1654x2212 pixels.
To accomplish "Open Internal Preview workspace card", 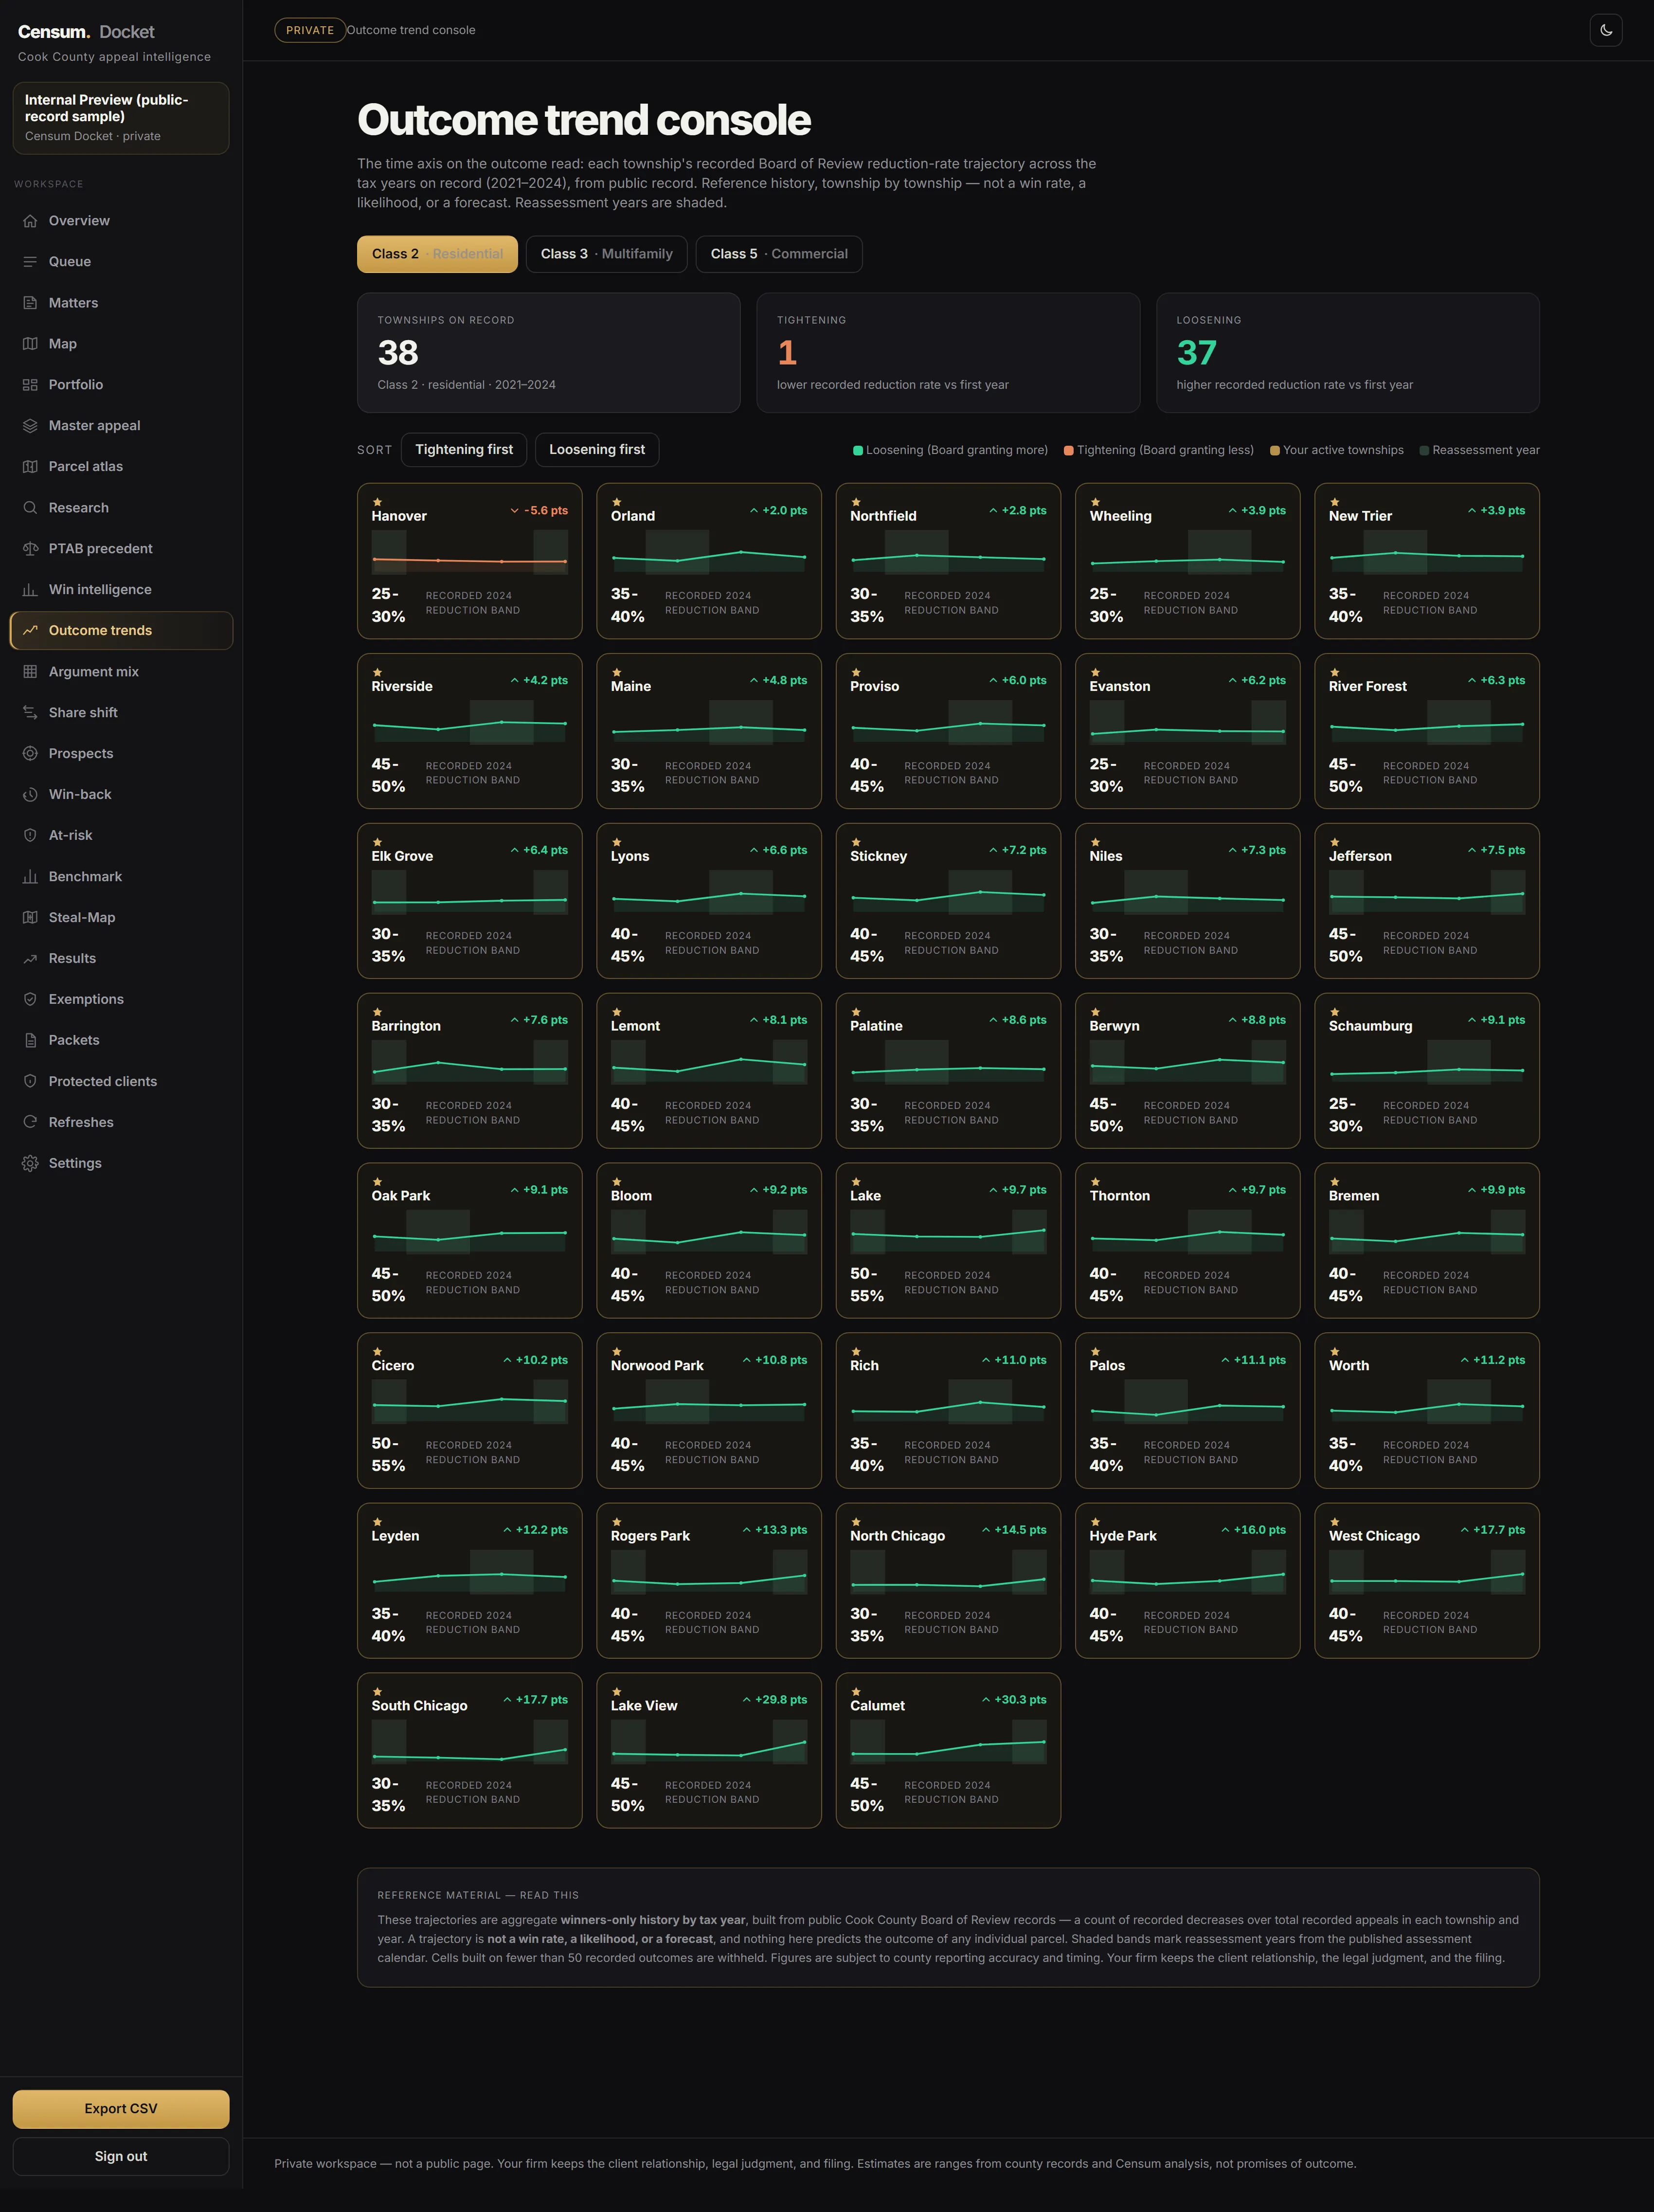I will [121, 118].
